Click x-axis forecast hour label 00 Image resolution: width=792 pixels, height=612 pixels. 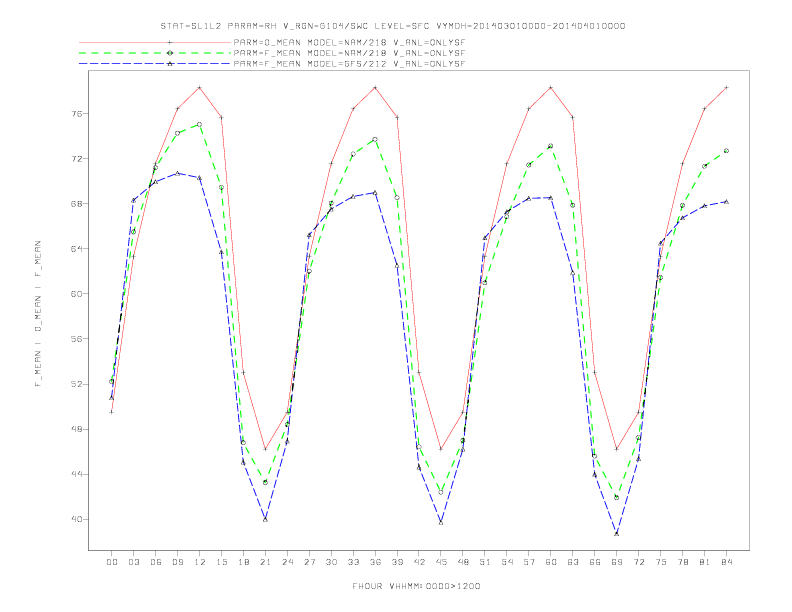pos(112,562)
